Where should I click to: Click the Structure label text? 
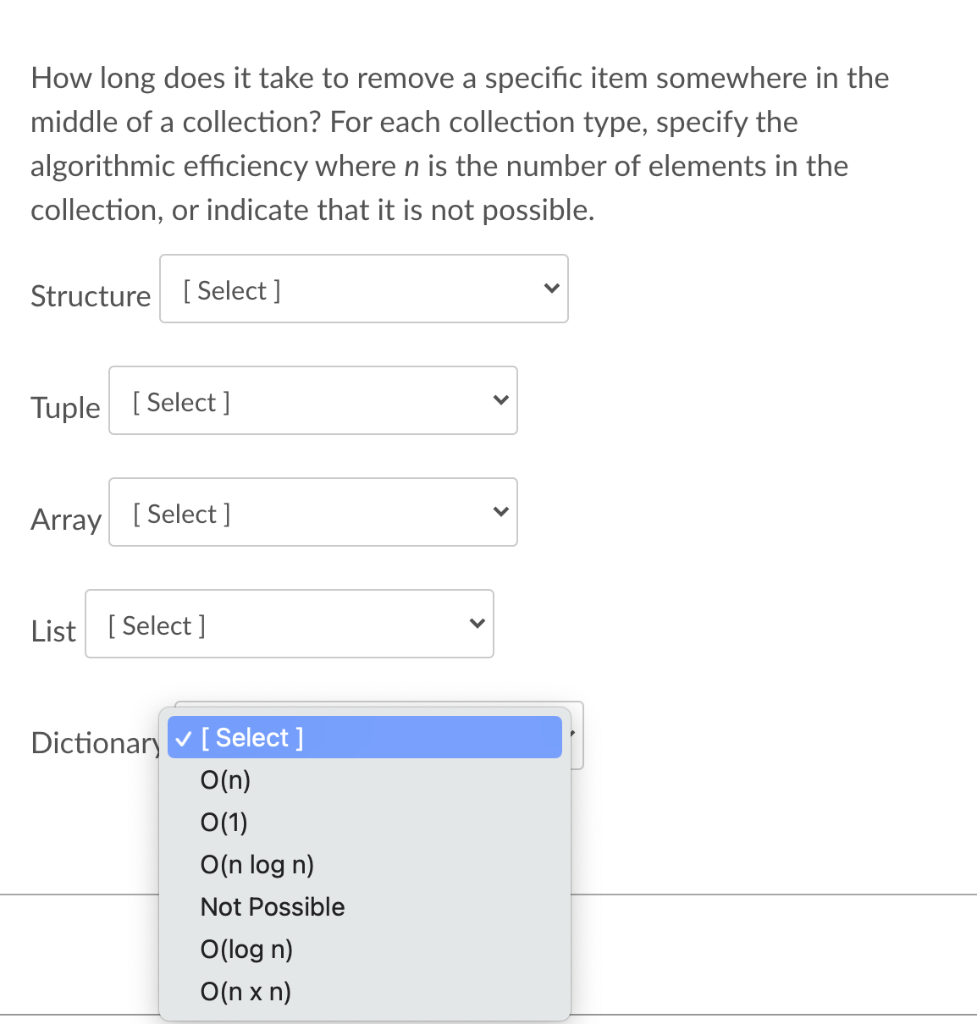(x=90, y=296)
